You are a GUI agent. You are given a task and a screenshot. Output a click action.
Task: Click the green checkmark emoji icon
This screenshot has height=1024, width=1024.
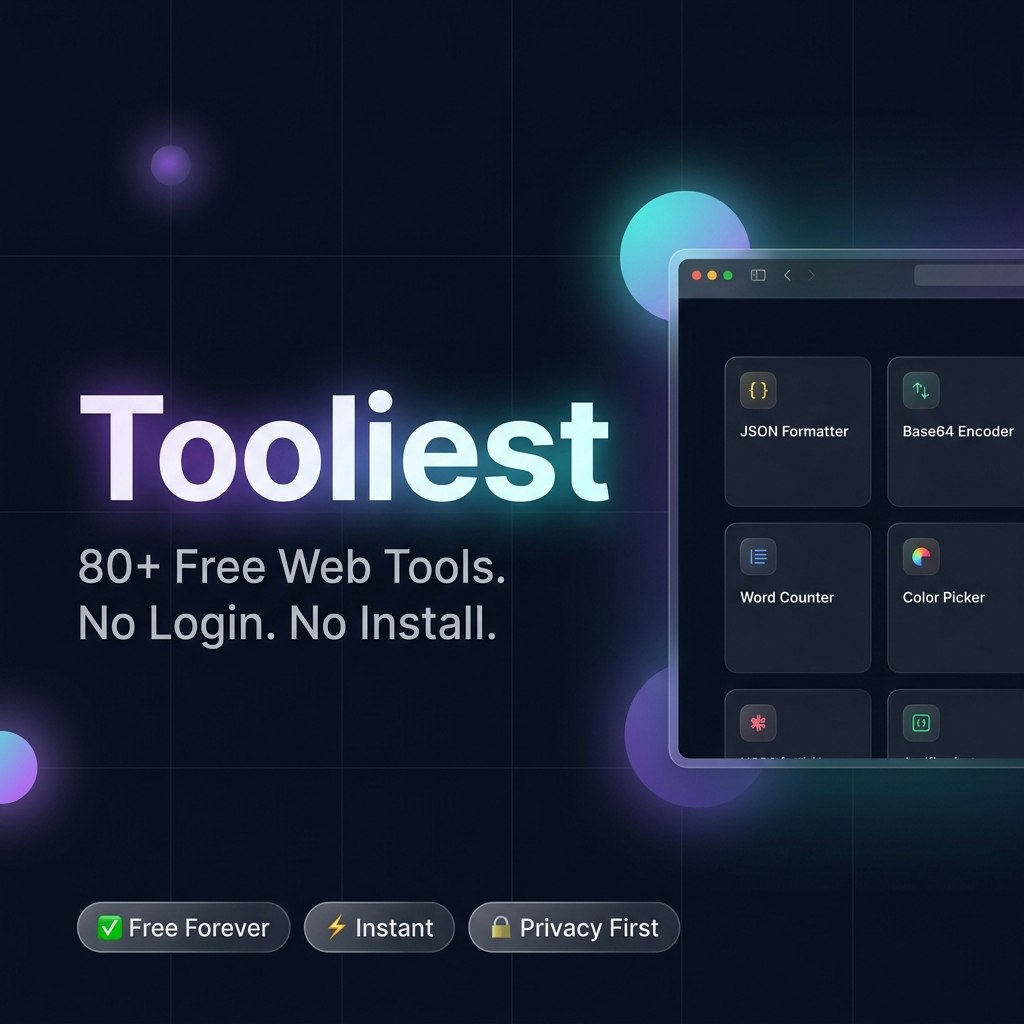110,927
